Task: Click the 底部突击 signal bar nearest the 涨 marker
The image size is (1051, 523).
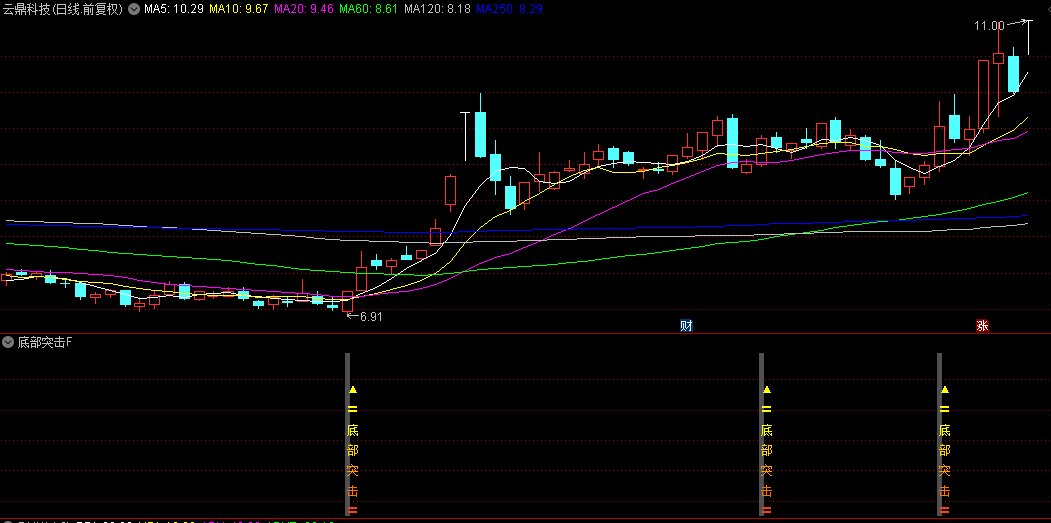Action: click(x=940, y=434)
